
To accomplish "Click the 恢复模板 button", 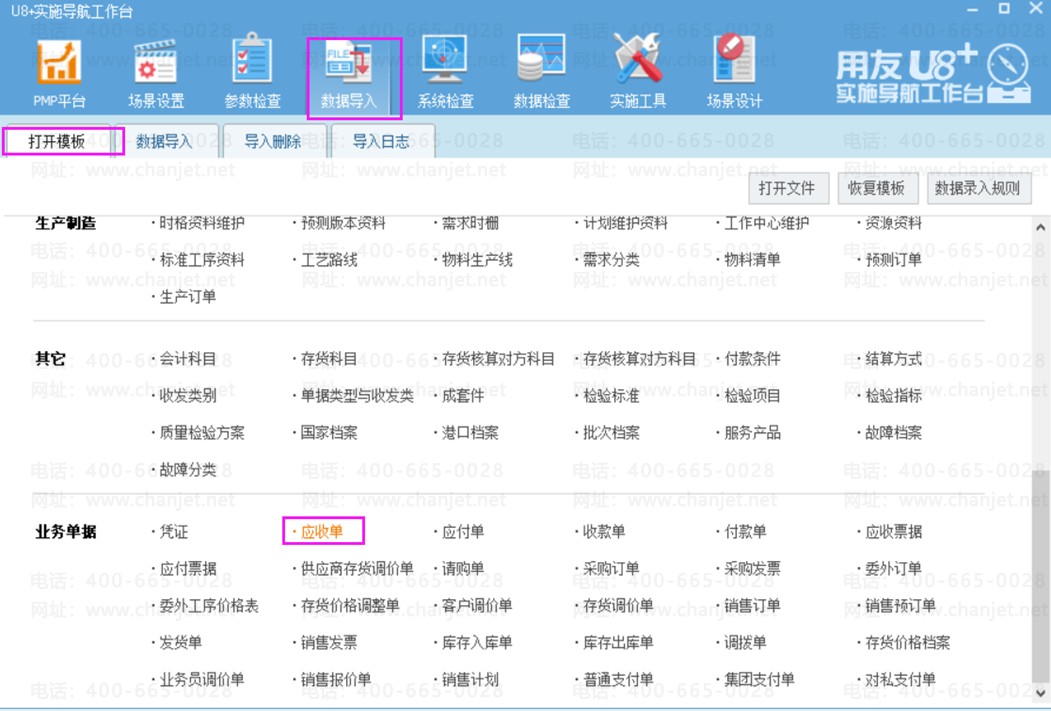I will click(877, 188).
